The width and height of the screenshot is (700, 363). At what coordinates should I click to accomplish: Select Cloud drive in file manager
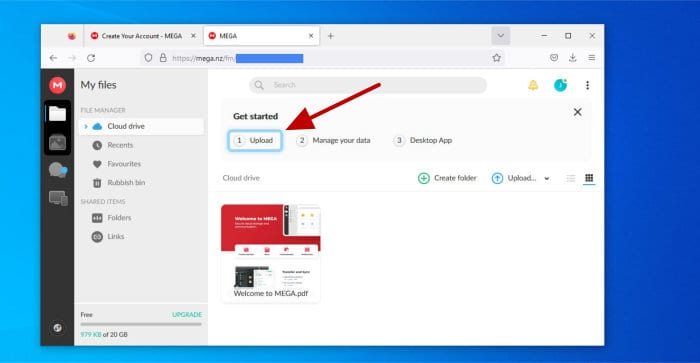[142, 126]
